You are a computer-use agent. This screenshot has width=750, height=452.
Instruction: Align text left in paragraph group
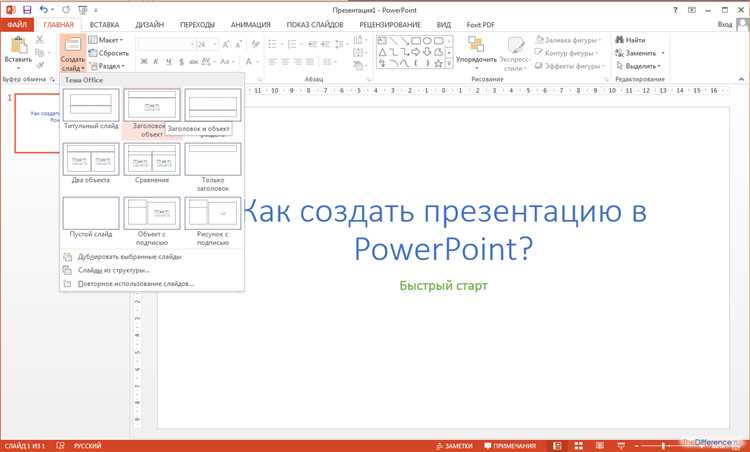(273, 61)
